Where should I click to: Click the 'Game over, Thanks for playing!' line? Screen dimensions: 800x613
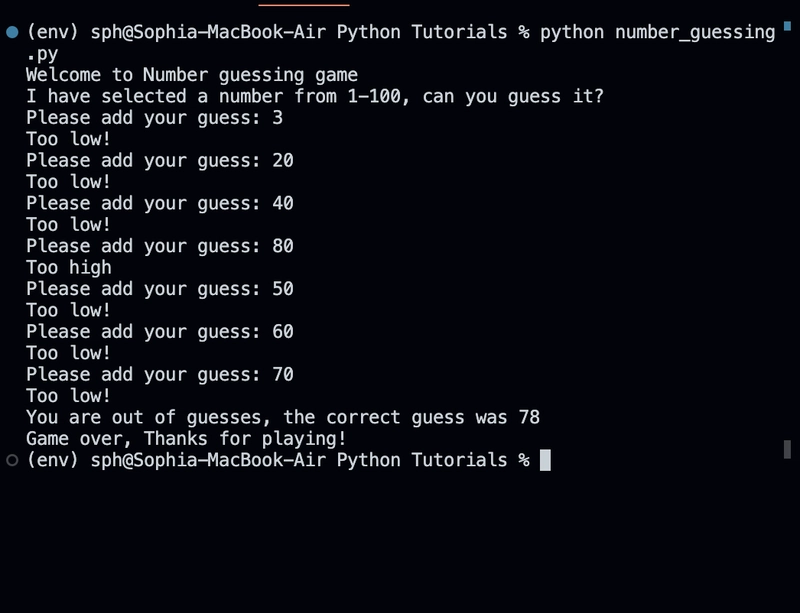click(186, 439)
